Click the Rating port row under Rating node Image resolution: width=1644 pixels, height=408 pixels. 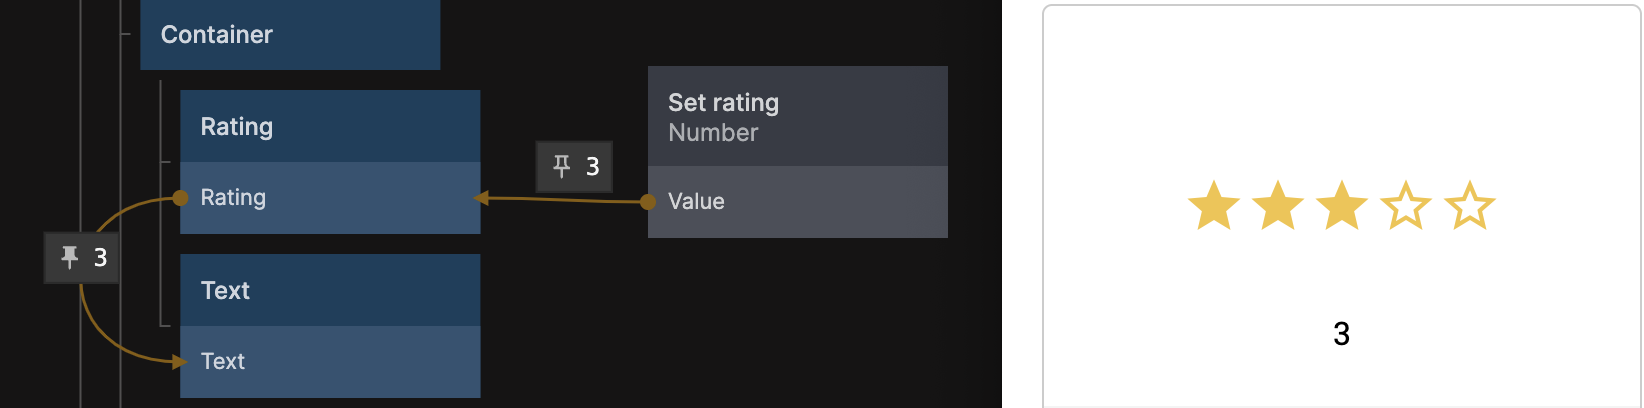pyautogui.click(x=330, y=198)
